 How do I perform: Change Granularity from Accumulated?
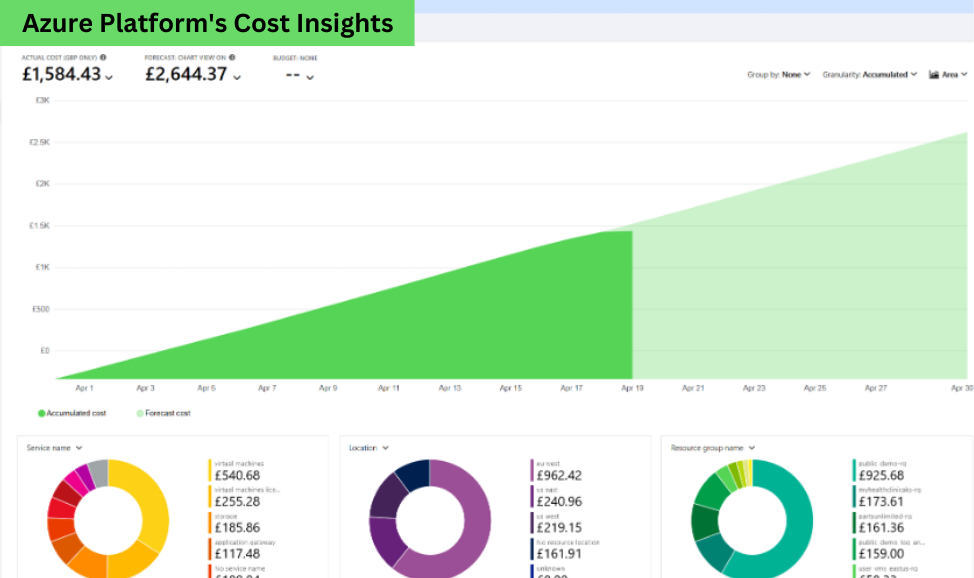[869, 74]
